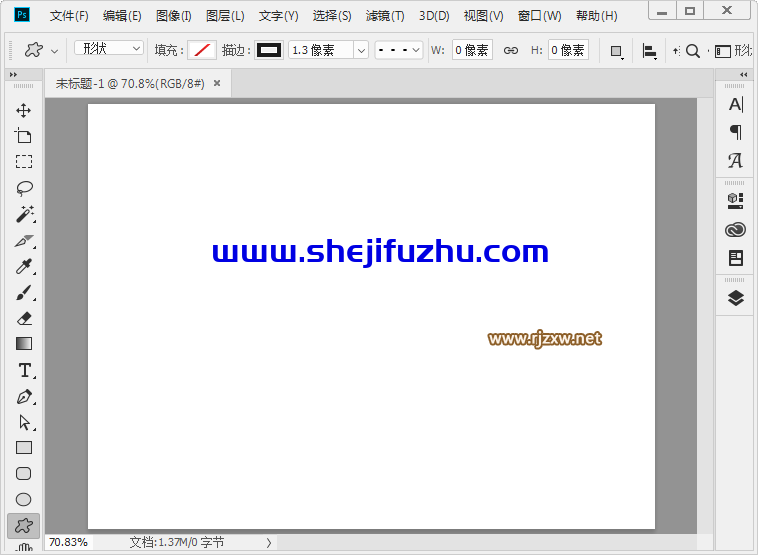Viewport: 758px width, 555px height.
Task: Open the stroke width 1.3 像素 dropdown arrow
Action: (x=361, y=50)
